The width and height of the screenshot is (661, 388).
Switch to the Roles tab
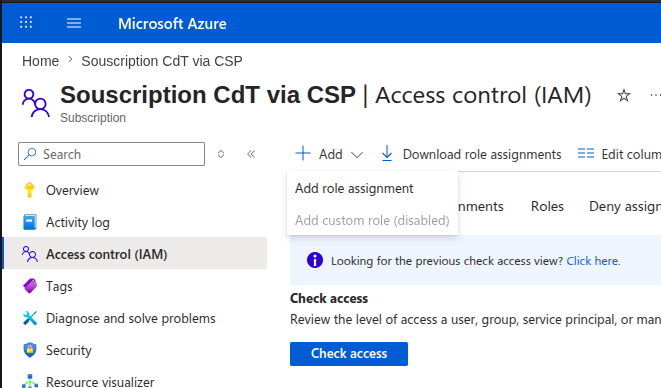point(547,206)
